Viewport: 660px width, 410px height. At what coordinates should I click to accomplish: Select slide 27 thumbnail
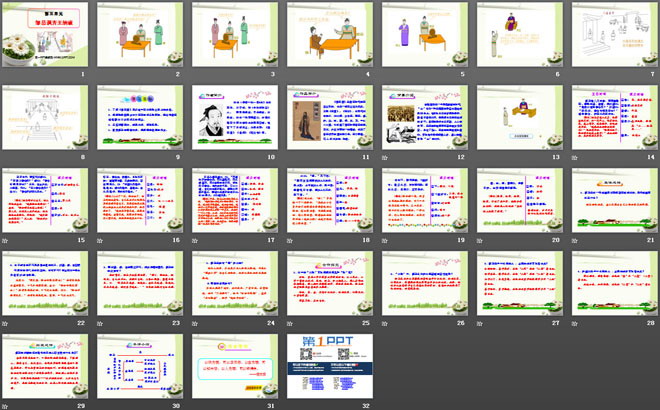pos(520,283)
